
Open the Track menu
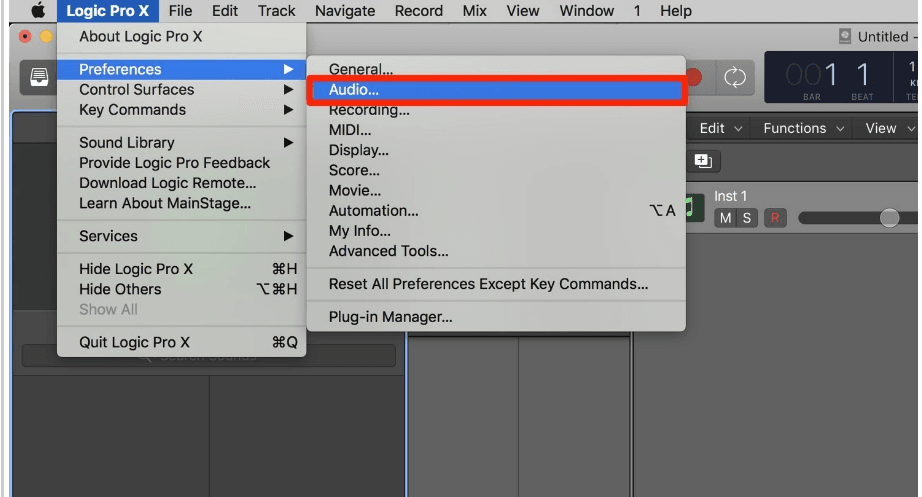point(276,11)
